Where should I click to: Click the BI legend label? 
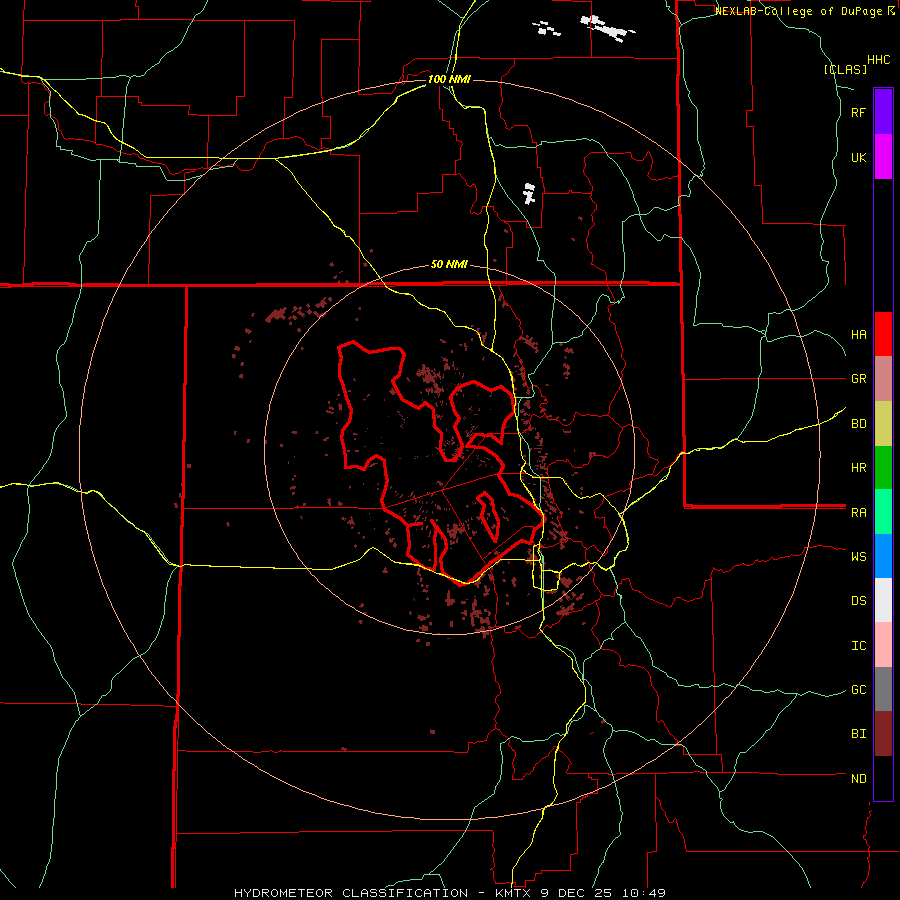coord(859,734)
